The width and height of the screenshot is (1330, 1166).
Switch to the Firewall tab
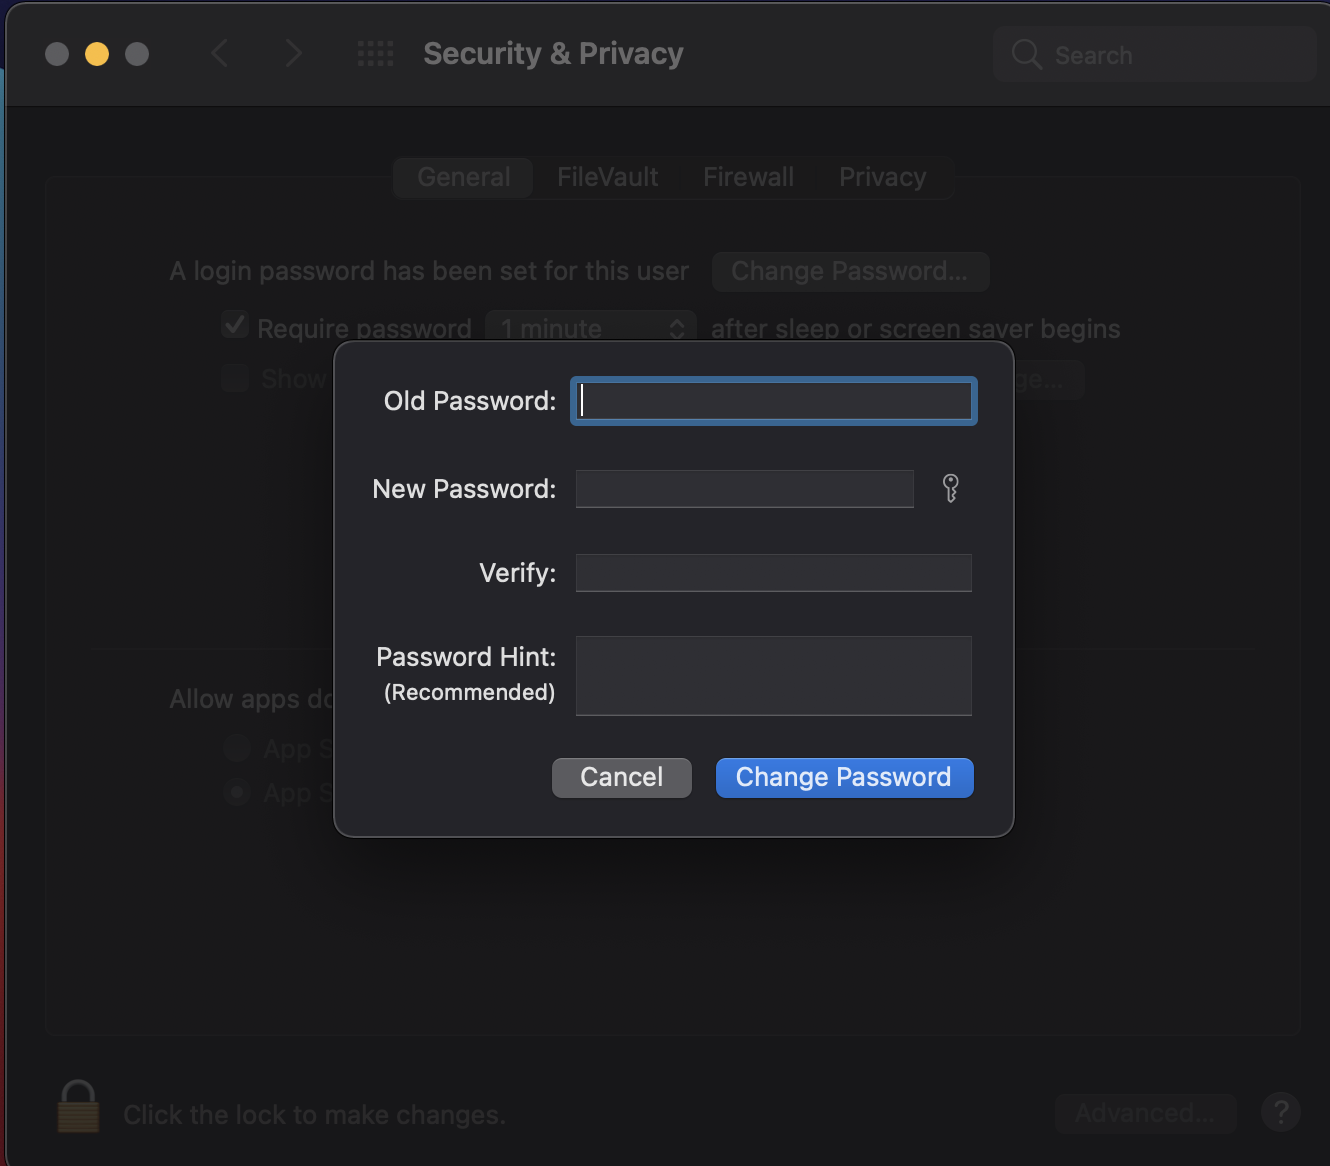point(748,177)
